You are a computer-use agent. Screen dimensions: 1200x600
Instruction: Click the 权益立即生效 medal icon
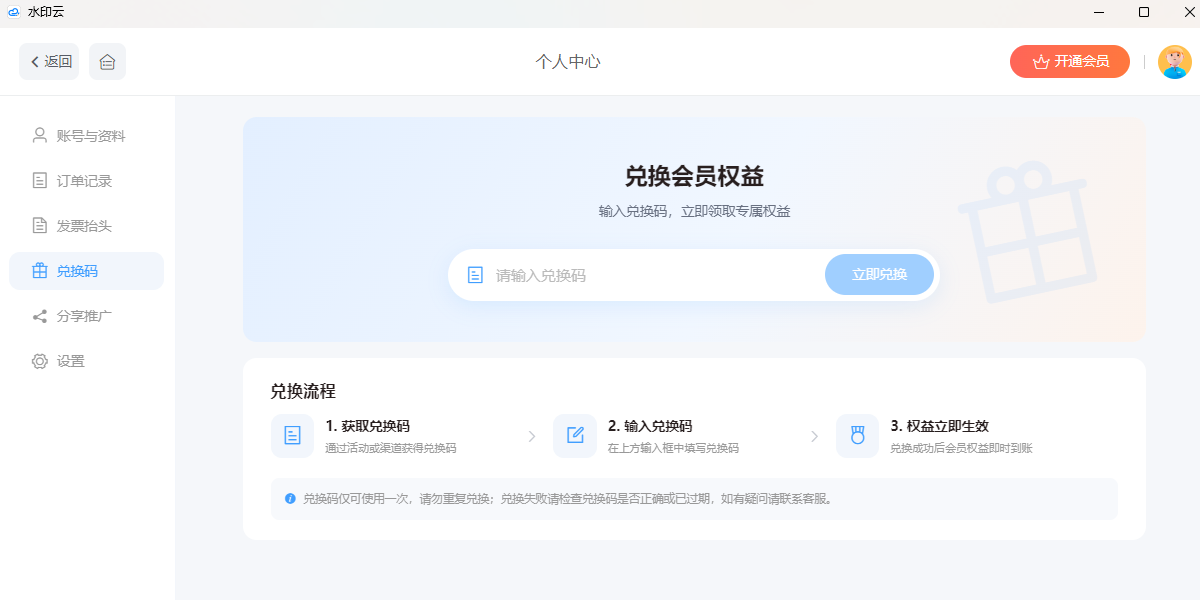tap(857, 436)
